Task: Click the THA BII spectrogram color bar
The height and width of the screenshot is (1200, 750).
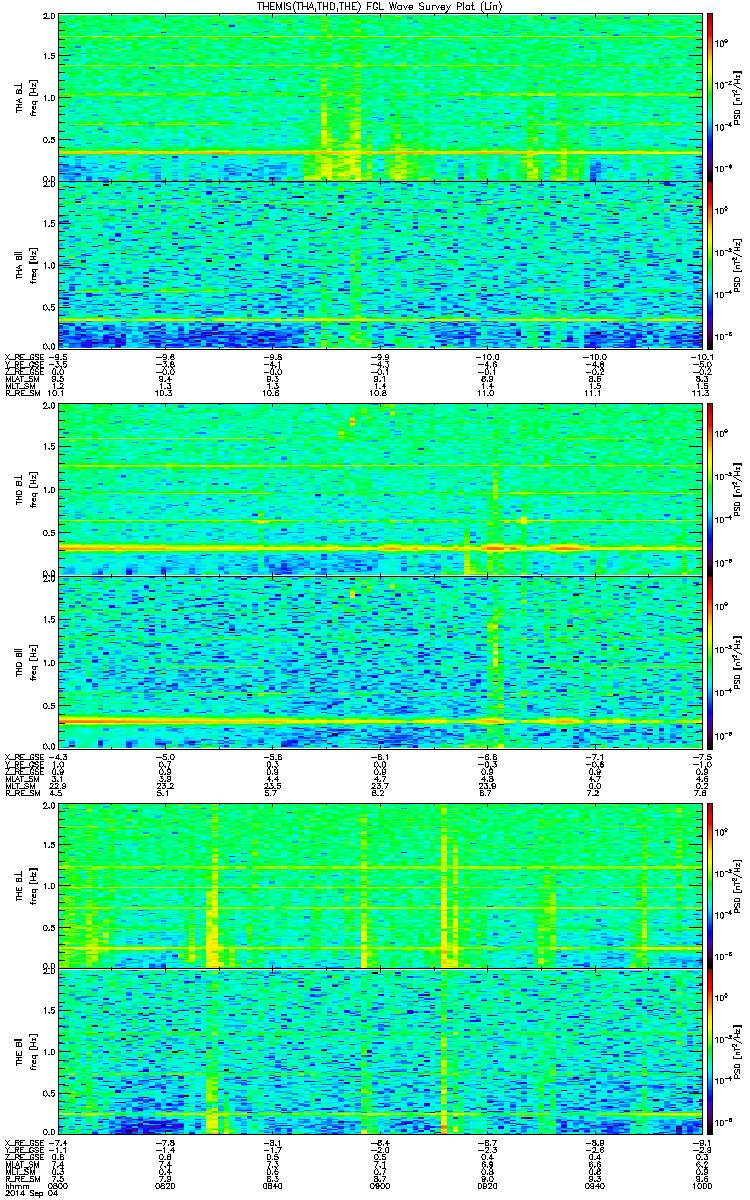Action: (x=710, y=266)
